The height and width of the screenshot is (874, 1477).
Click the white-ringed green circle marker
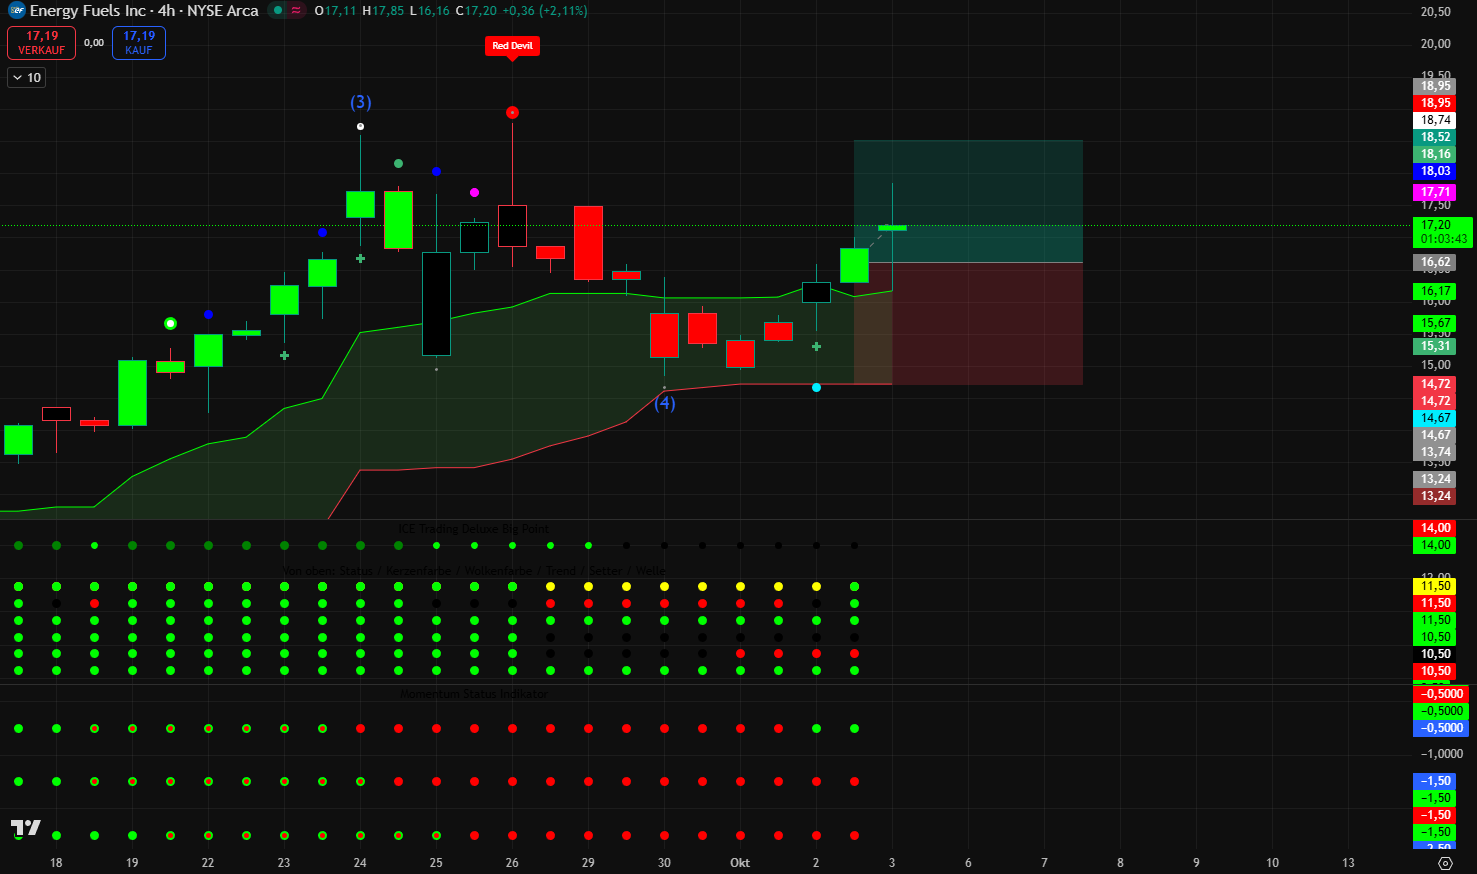170,323
